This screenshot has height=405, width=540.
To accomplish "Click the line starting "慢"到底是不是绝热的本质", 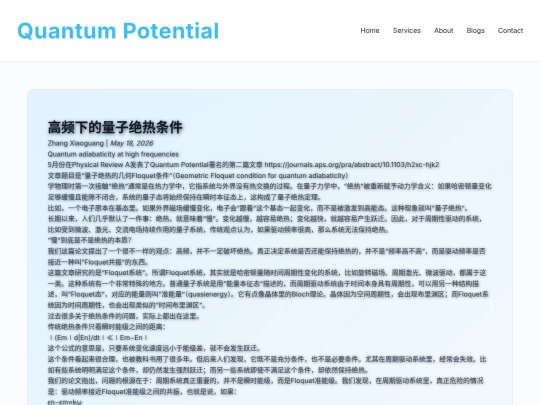I will click(x=90, y=240).
